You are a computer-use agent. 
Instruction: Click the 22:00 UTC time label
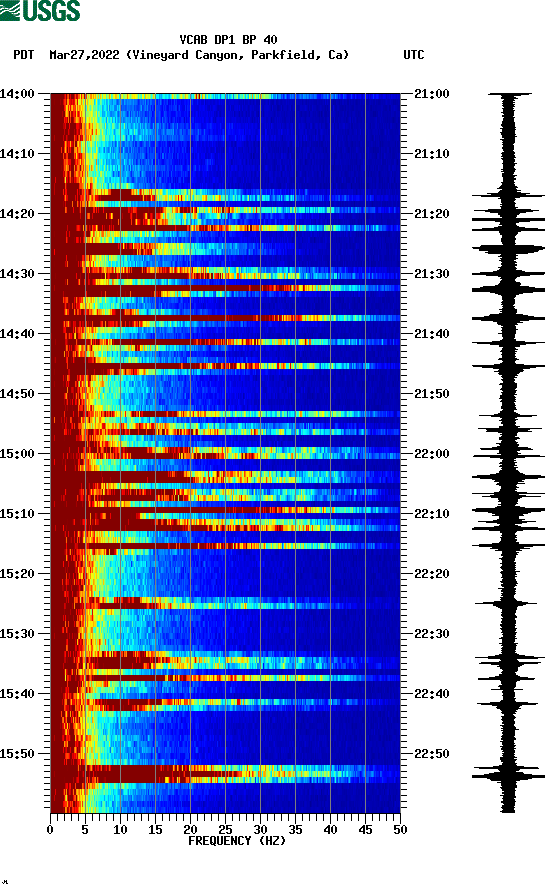[x=432, y=454]
